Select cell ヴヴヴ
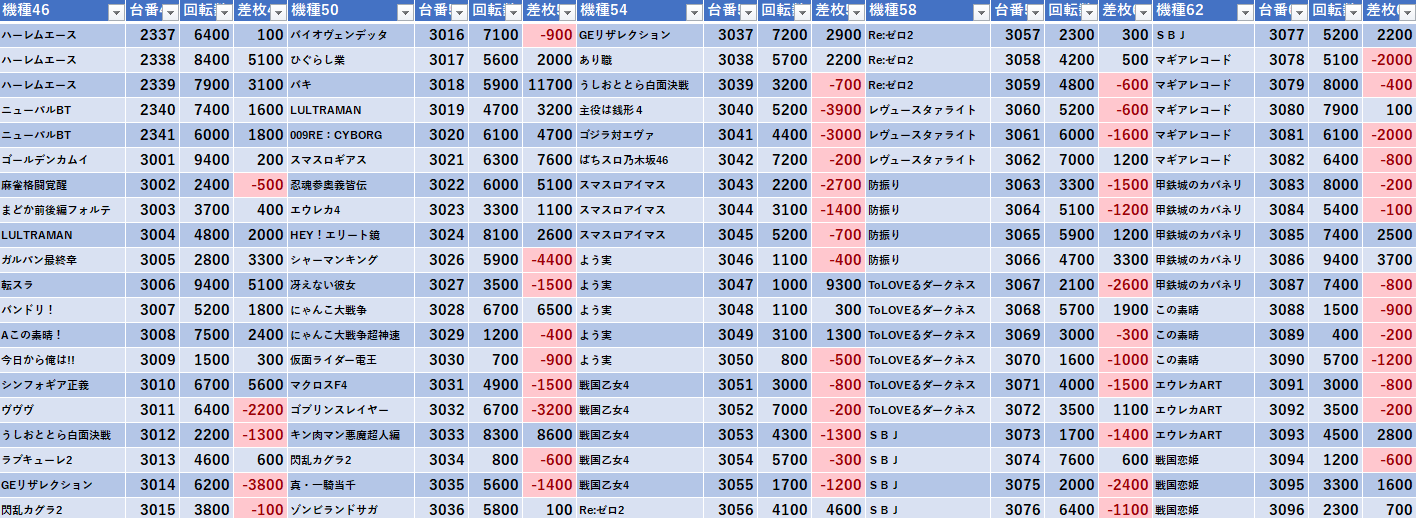 click(63, 410)
